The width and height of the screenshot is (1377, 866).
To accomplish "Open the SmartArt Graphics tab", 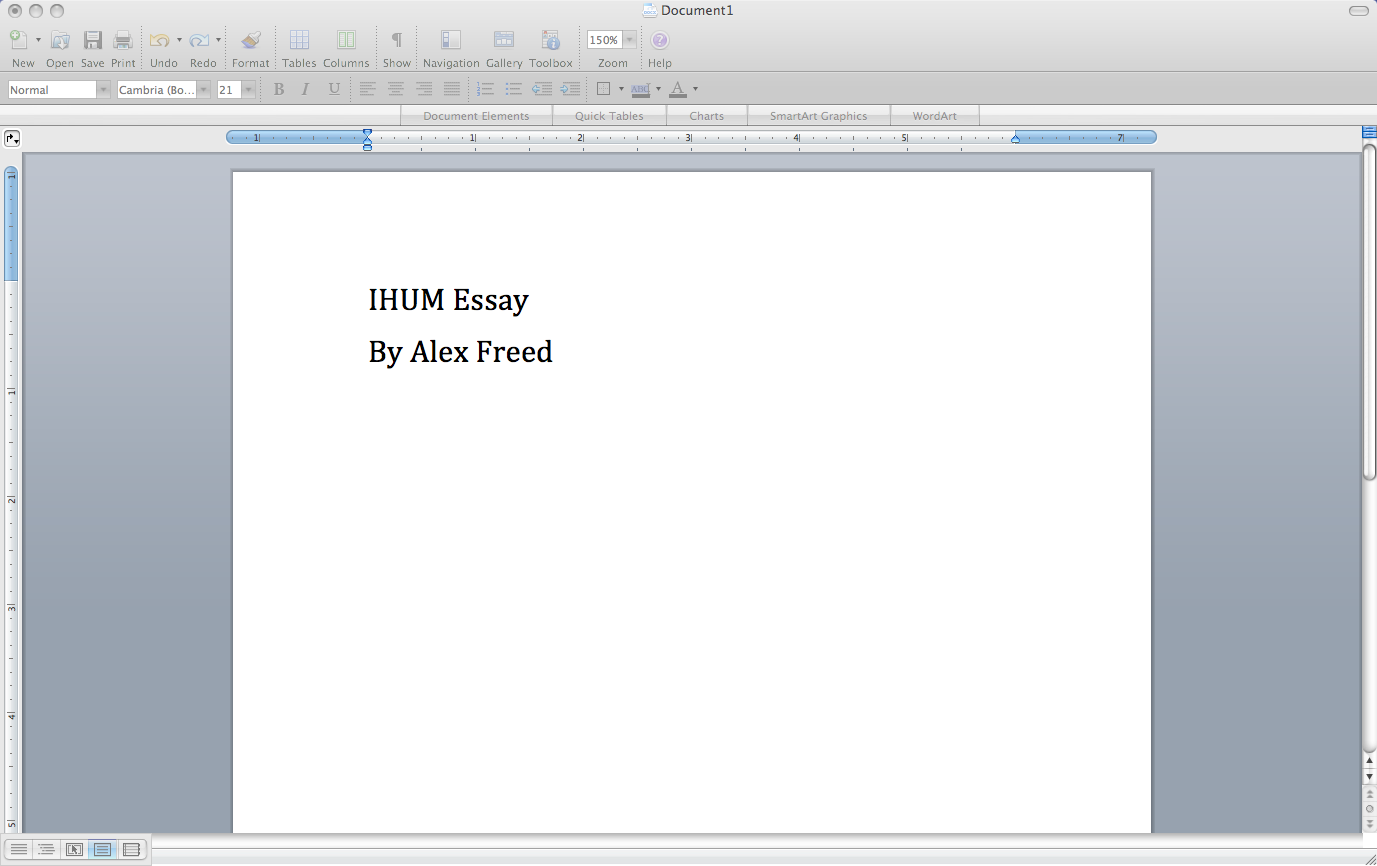I will pyautogui.click(x=818, y=116).
